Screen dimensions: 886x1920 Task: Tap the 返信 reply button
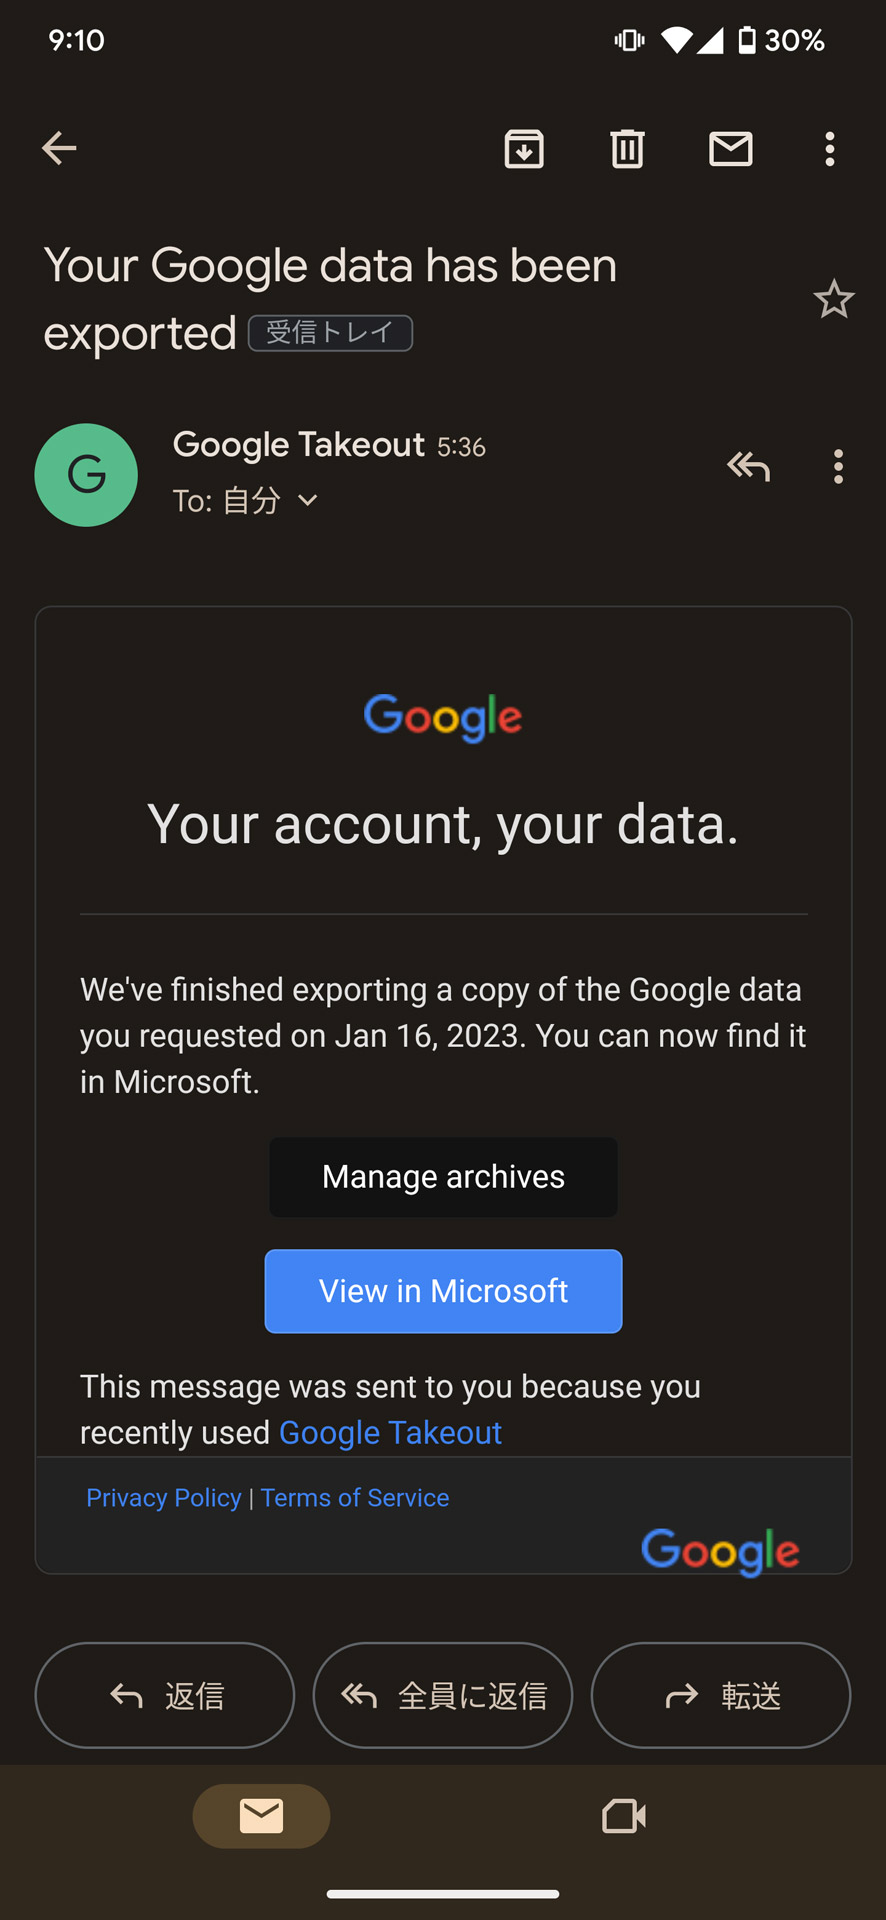(165, 1695)
